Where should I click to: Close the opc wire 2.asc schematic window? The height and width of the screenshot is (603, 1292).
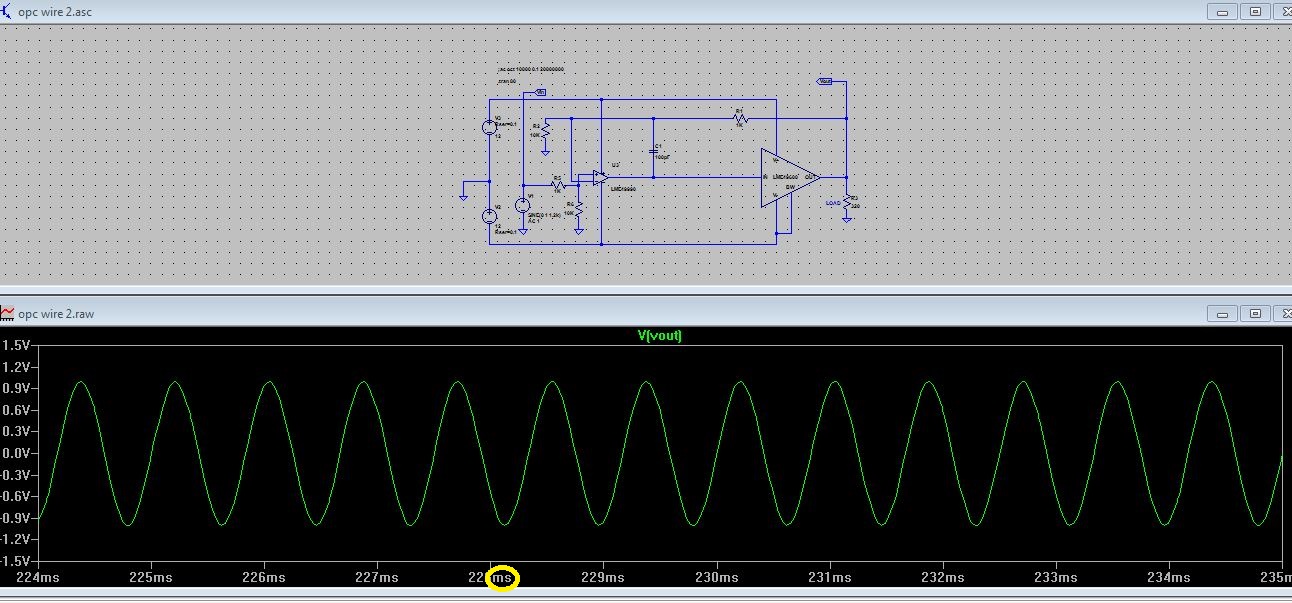coord(1284,12)
